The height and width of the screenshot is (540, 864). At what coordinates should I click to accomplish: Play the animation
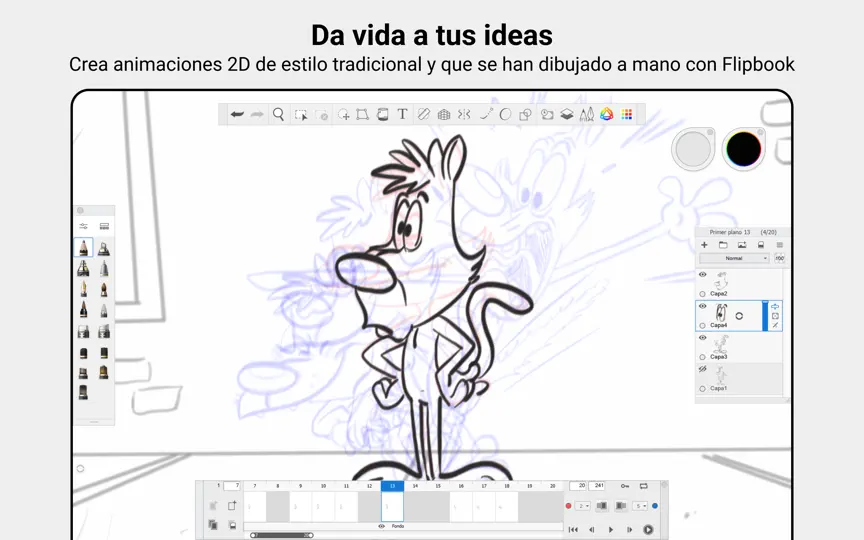point(611,530)
